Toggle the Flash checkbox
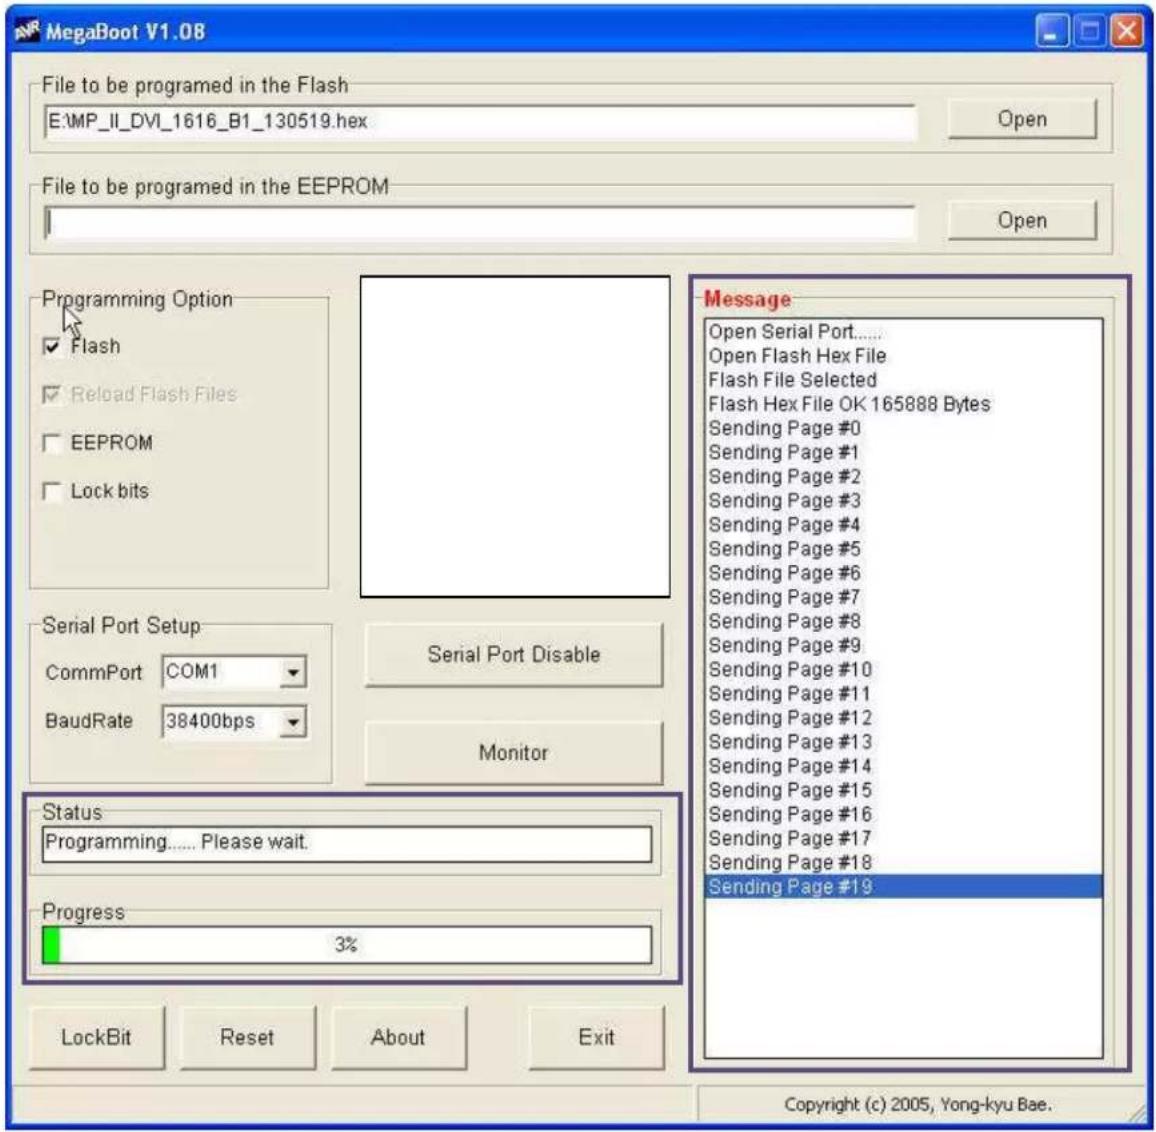Viewport: 1156px width, 1132px height. pyautogui.click(x=52, y=346)
